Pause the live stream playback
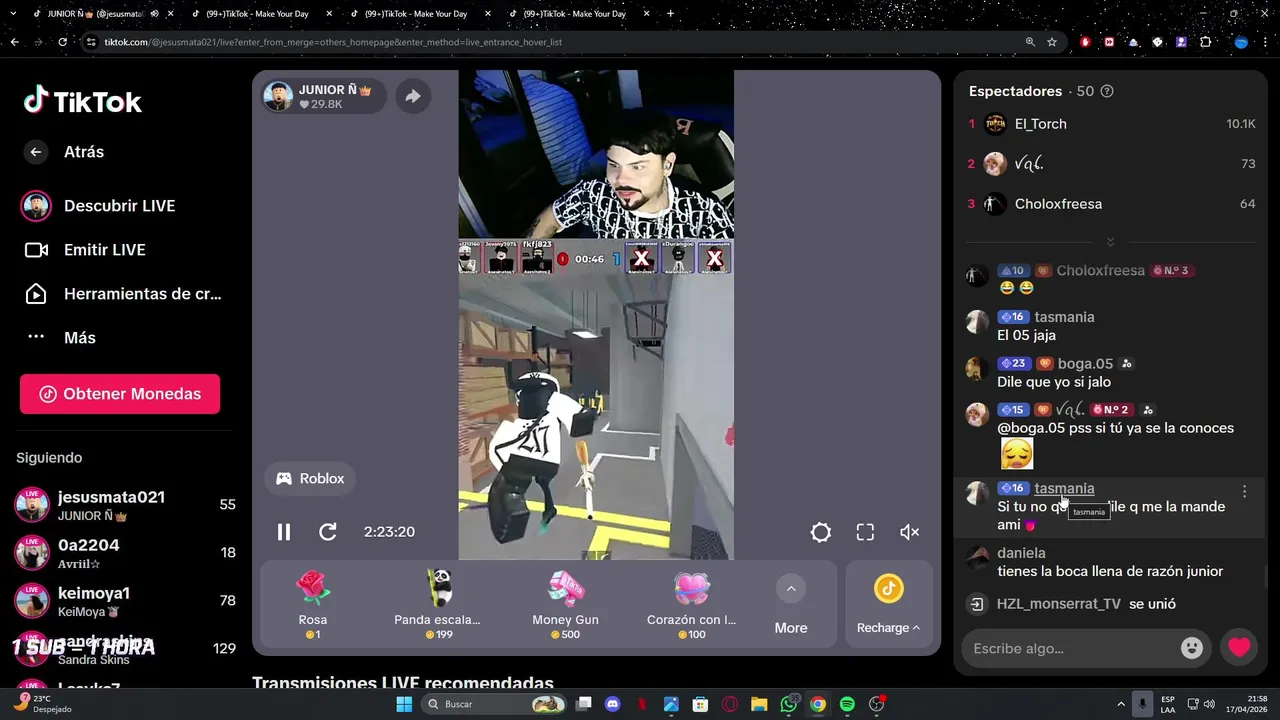The width and height of the screenshot is (1280, 720). (x=284, y=532)
